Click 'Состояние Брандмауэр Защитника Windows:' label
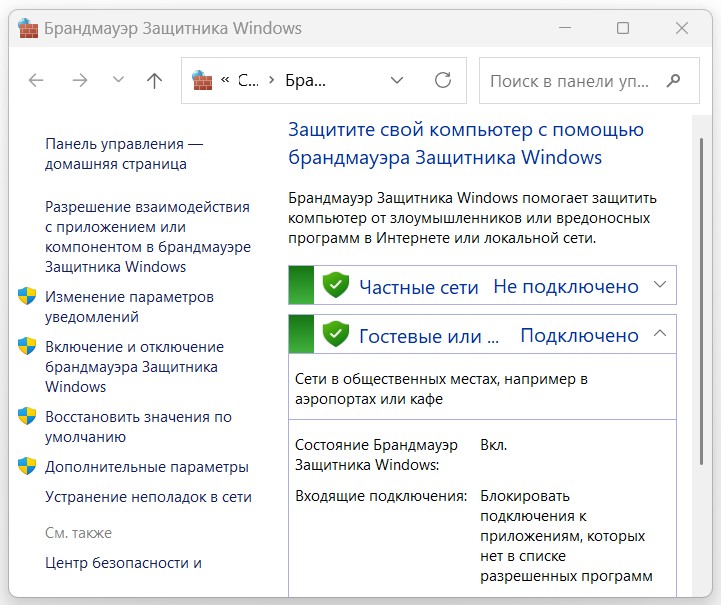This screenshot has width=721, height=605. pos(376,455)
